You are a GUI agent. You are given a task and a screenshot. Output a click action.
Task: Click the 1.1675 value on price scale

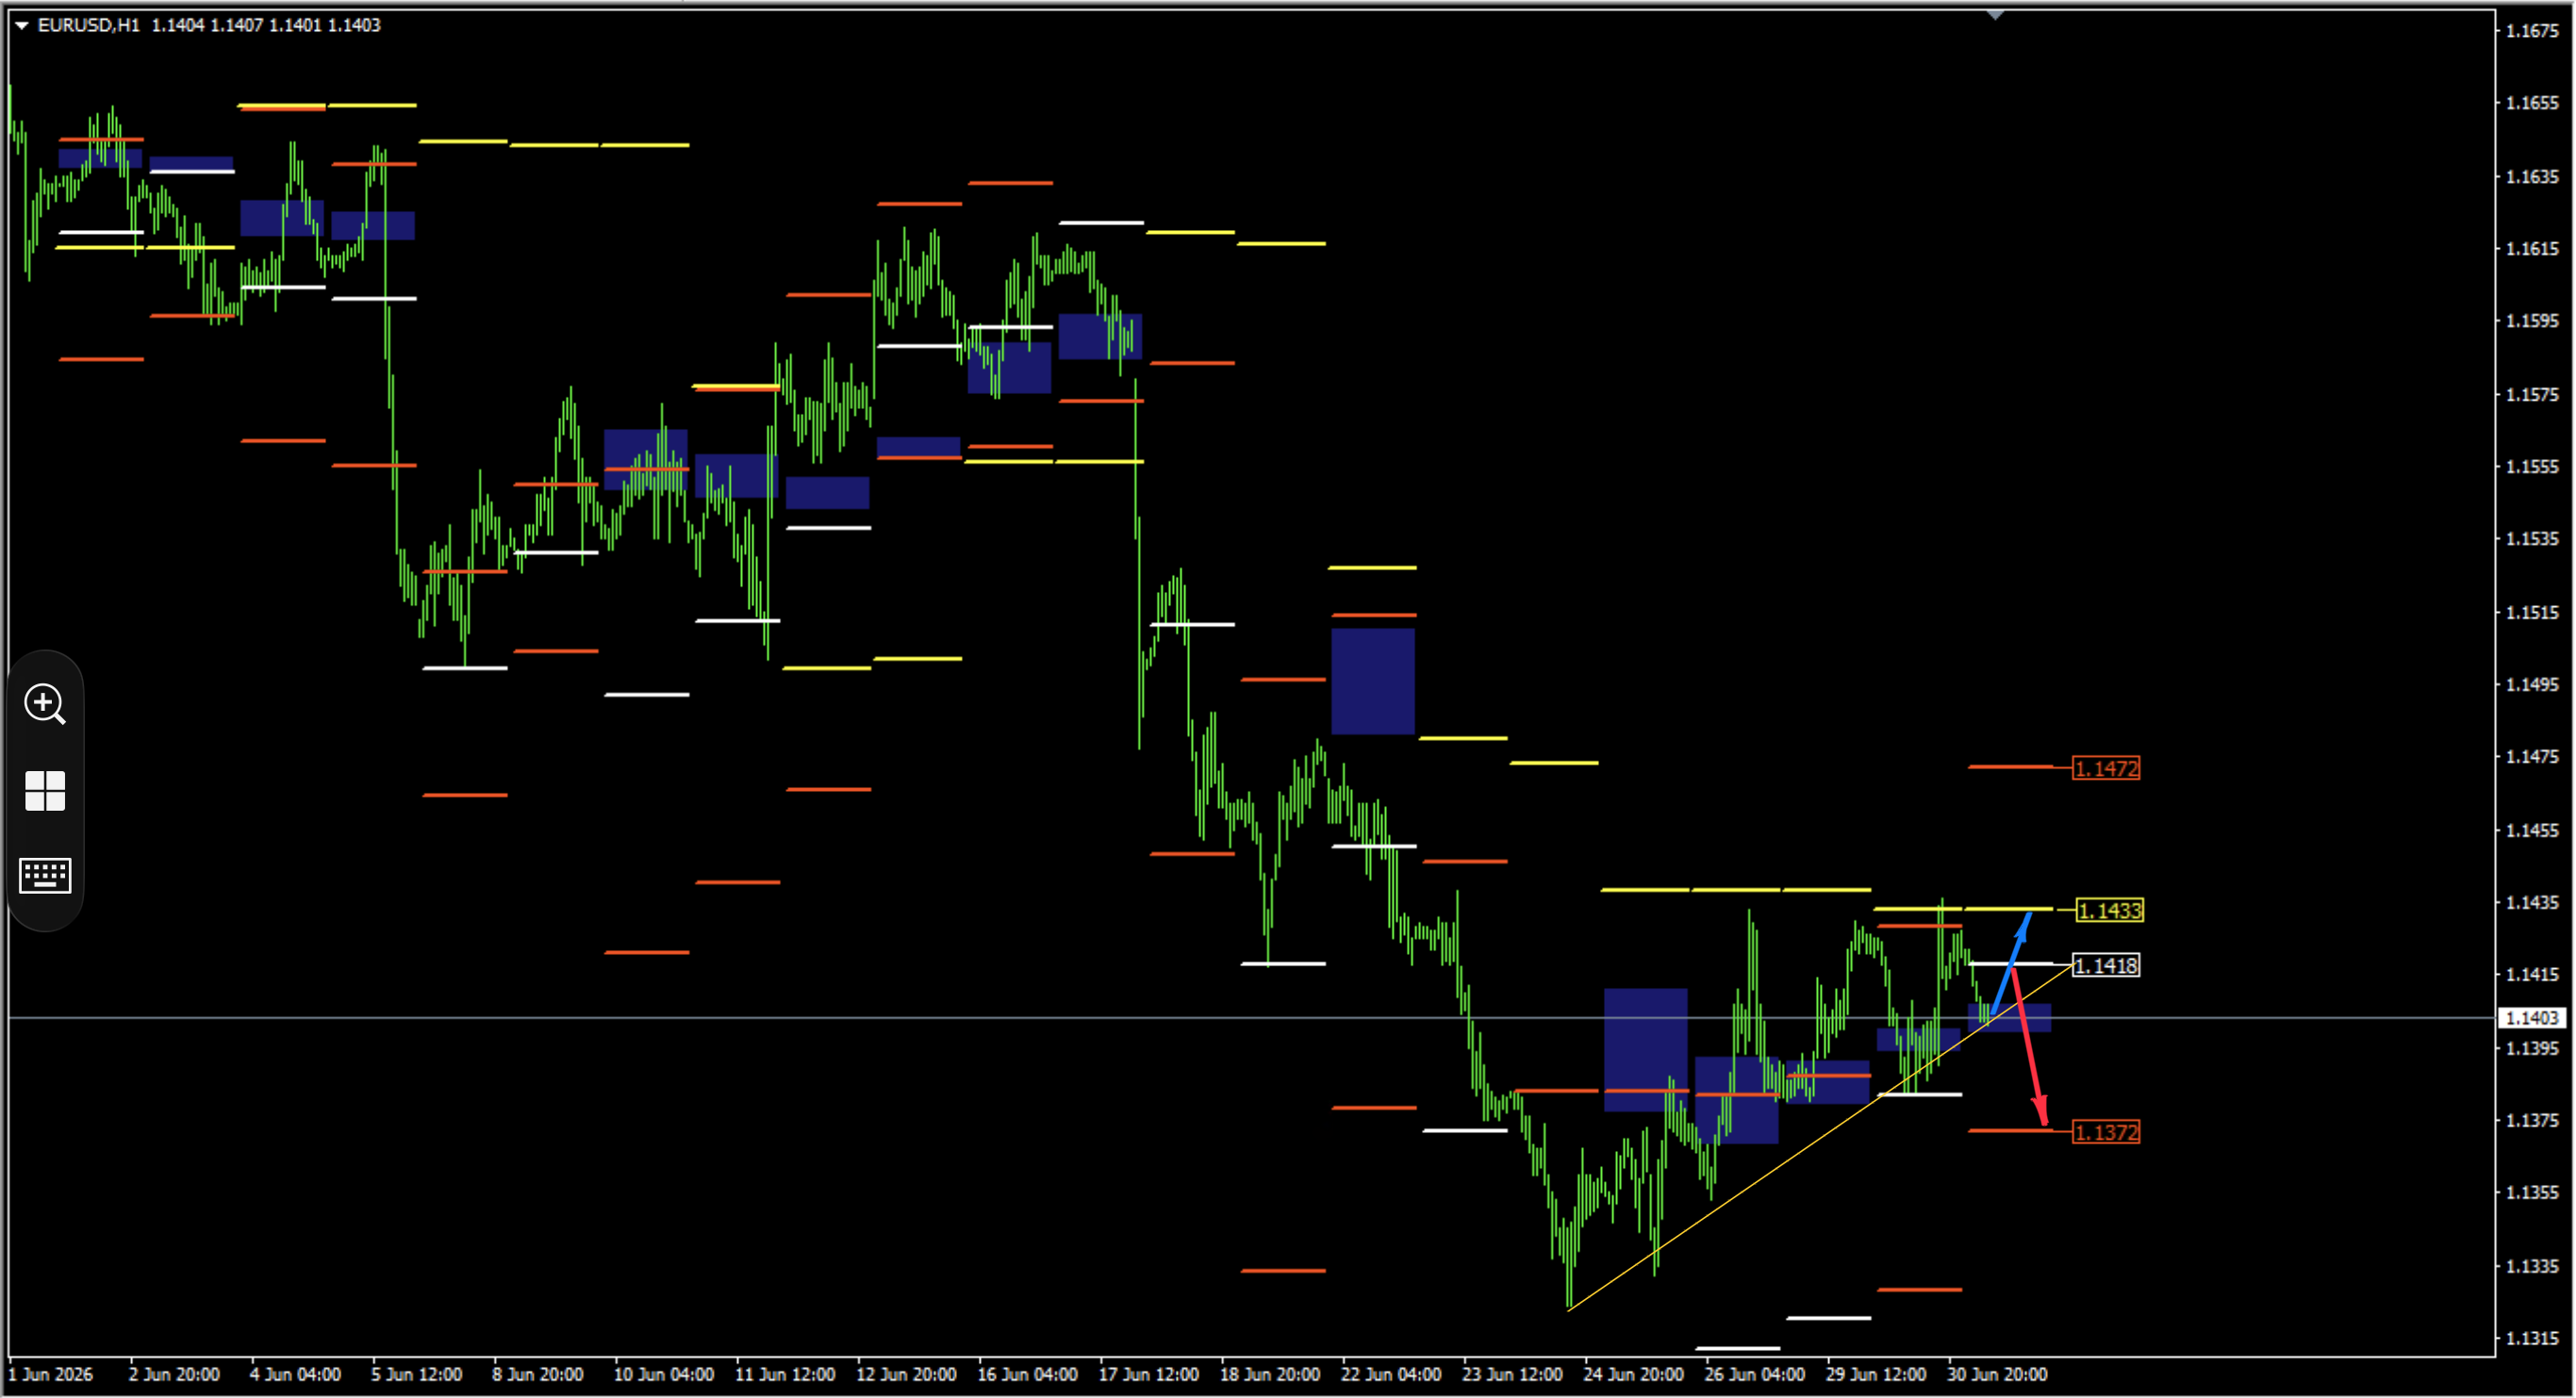[x=2532, y=31]
